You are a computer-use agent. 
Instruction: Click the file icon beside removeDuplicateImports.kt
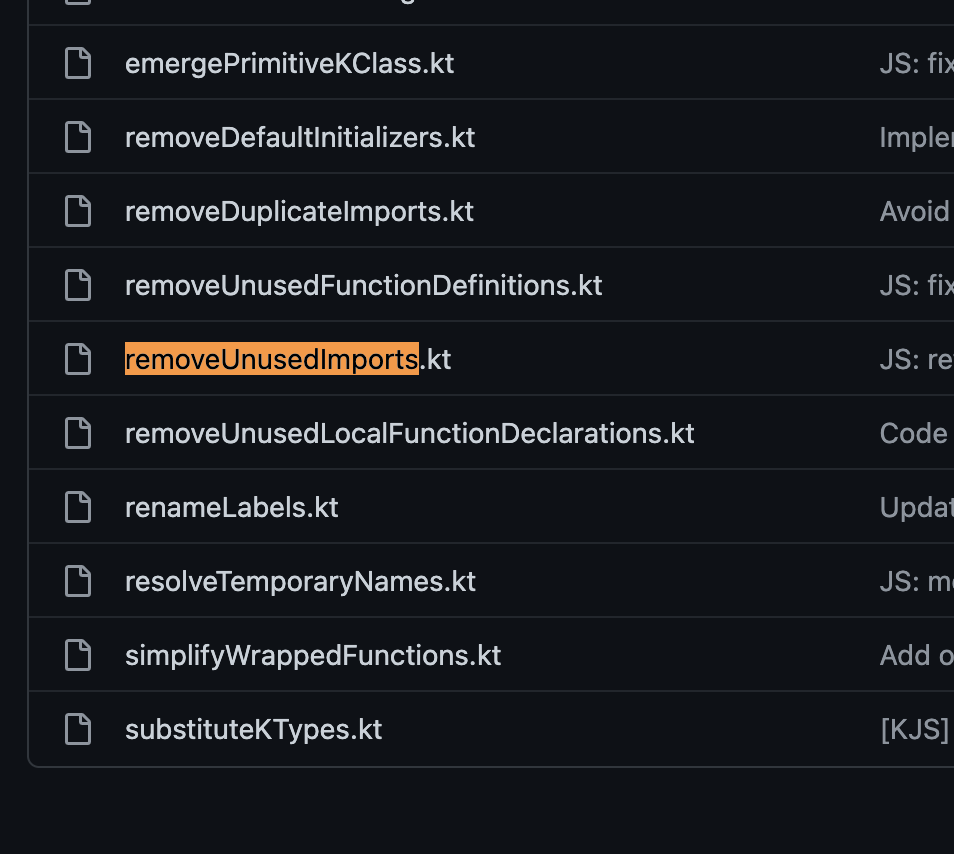(77, 210)
